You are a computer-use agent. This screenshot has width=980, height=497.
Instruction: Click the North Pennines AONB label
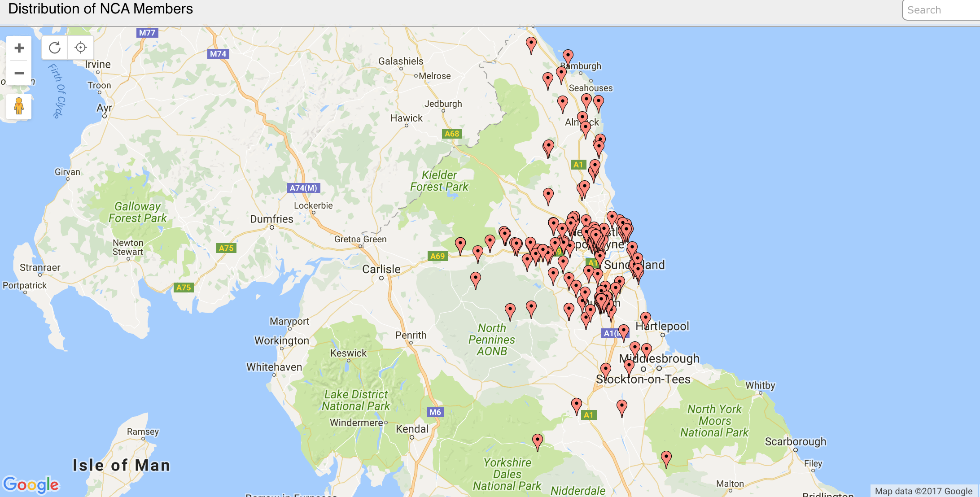(492, 339)
